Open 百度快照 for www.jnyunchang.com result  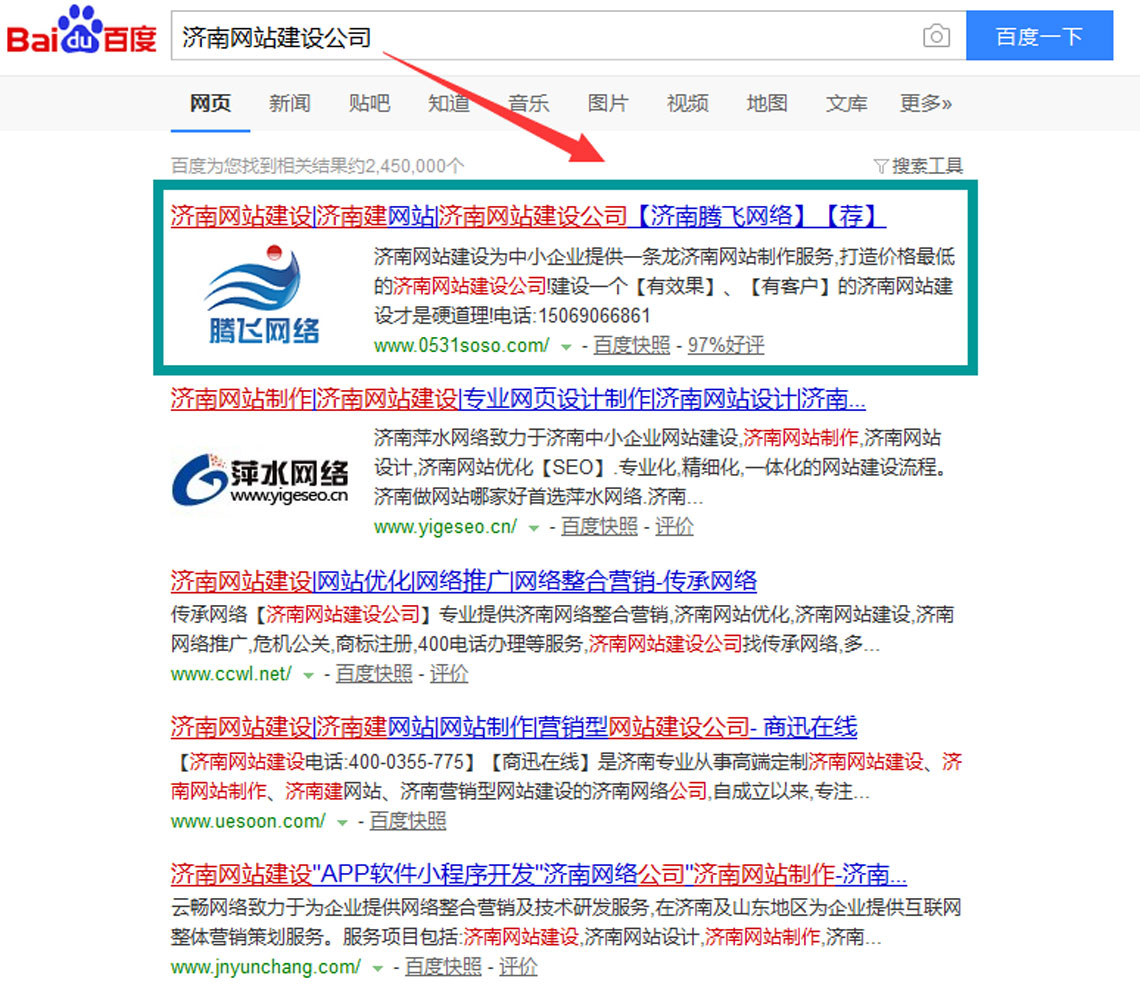point(443,967)
